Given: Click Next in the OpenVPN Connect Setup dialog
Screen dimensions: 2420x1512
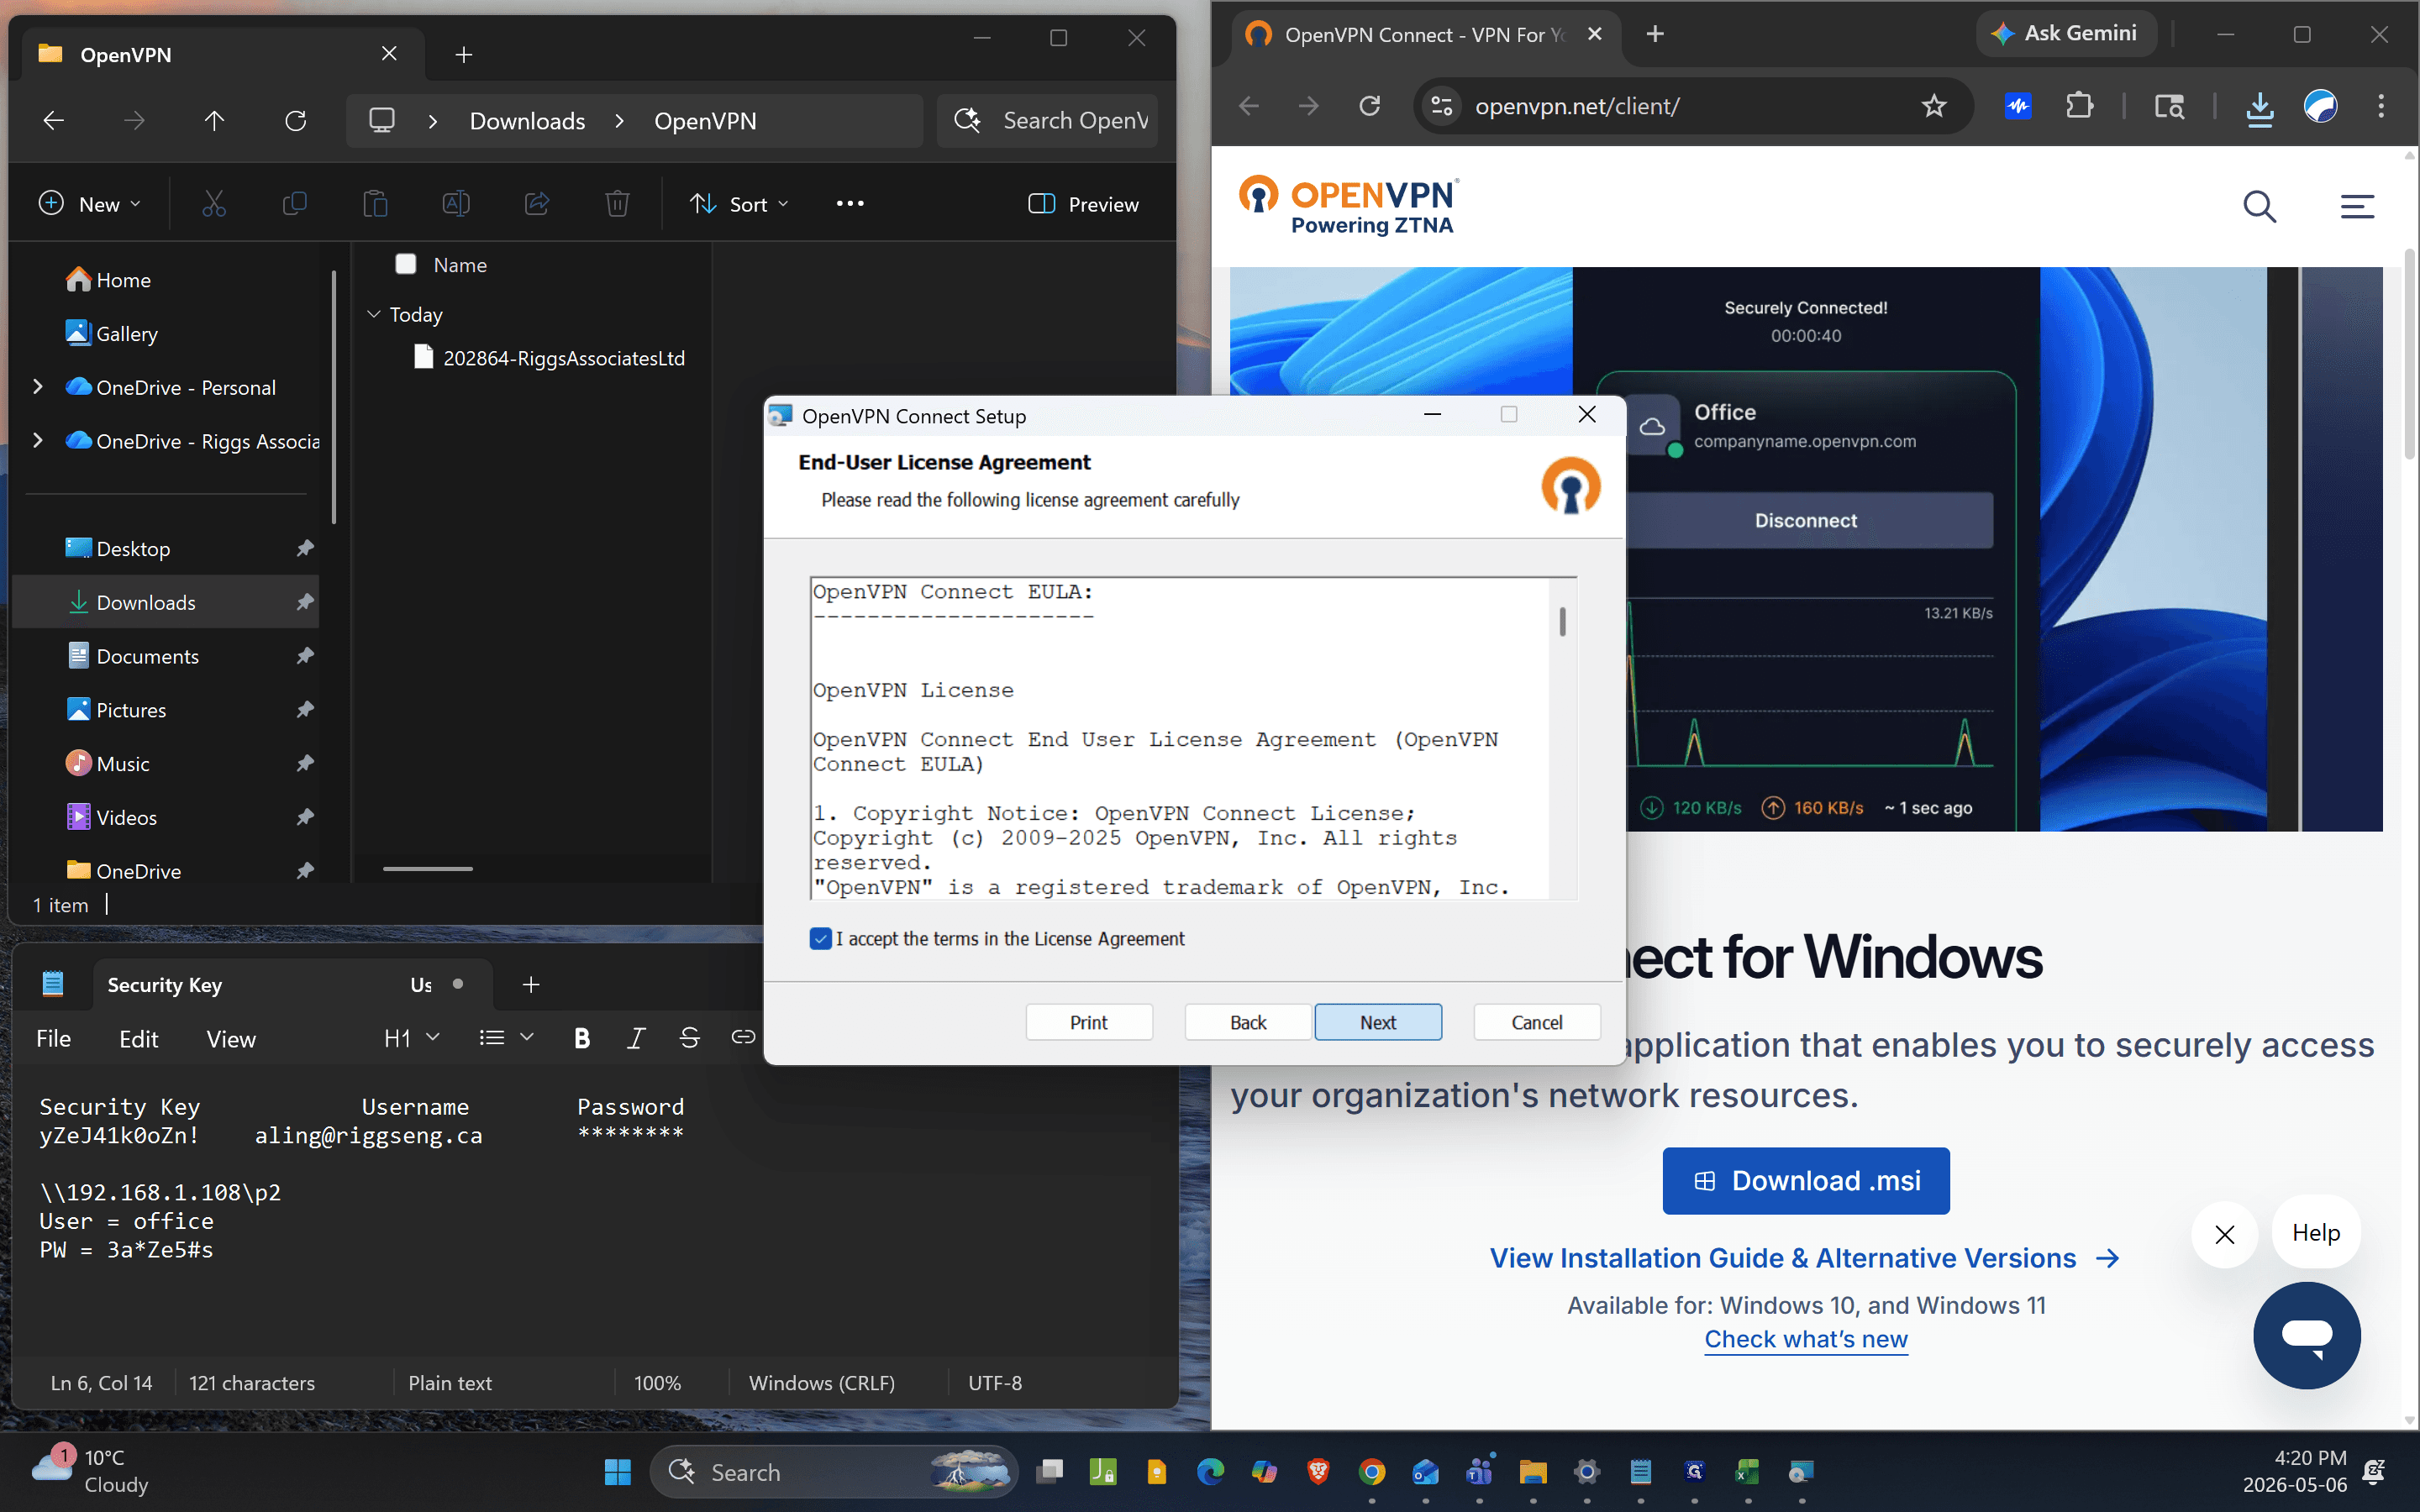Looking at the screenshot, I should pos(1378,1022).
